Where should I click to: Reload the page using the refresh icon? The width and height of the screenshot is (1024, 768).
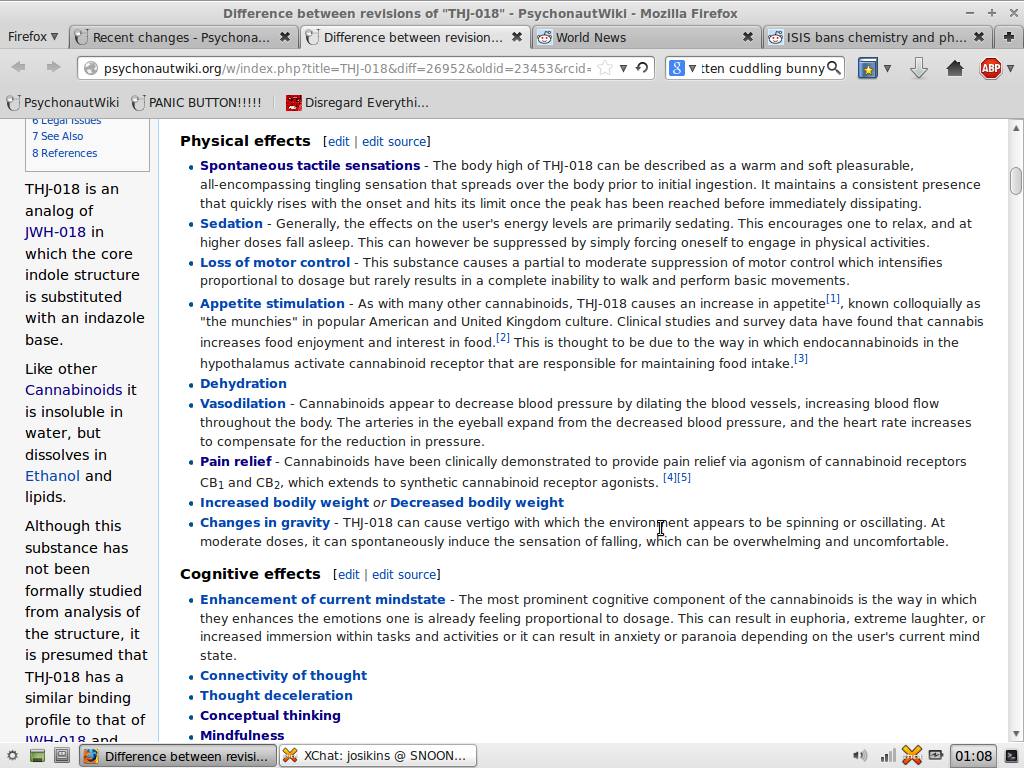click(x=642, y=68)
